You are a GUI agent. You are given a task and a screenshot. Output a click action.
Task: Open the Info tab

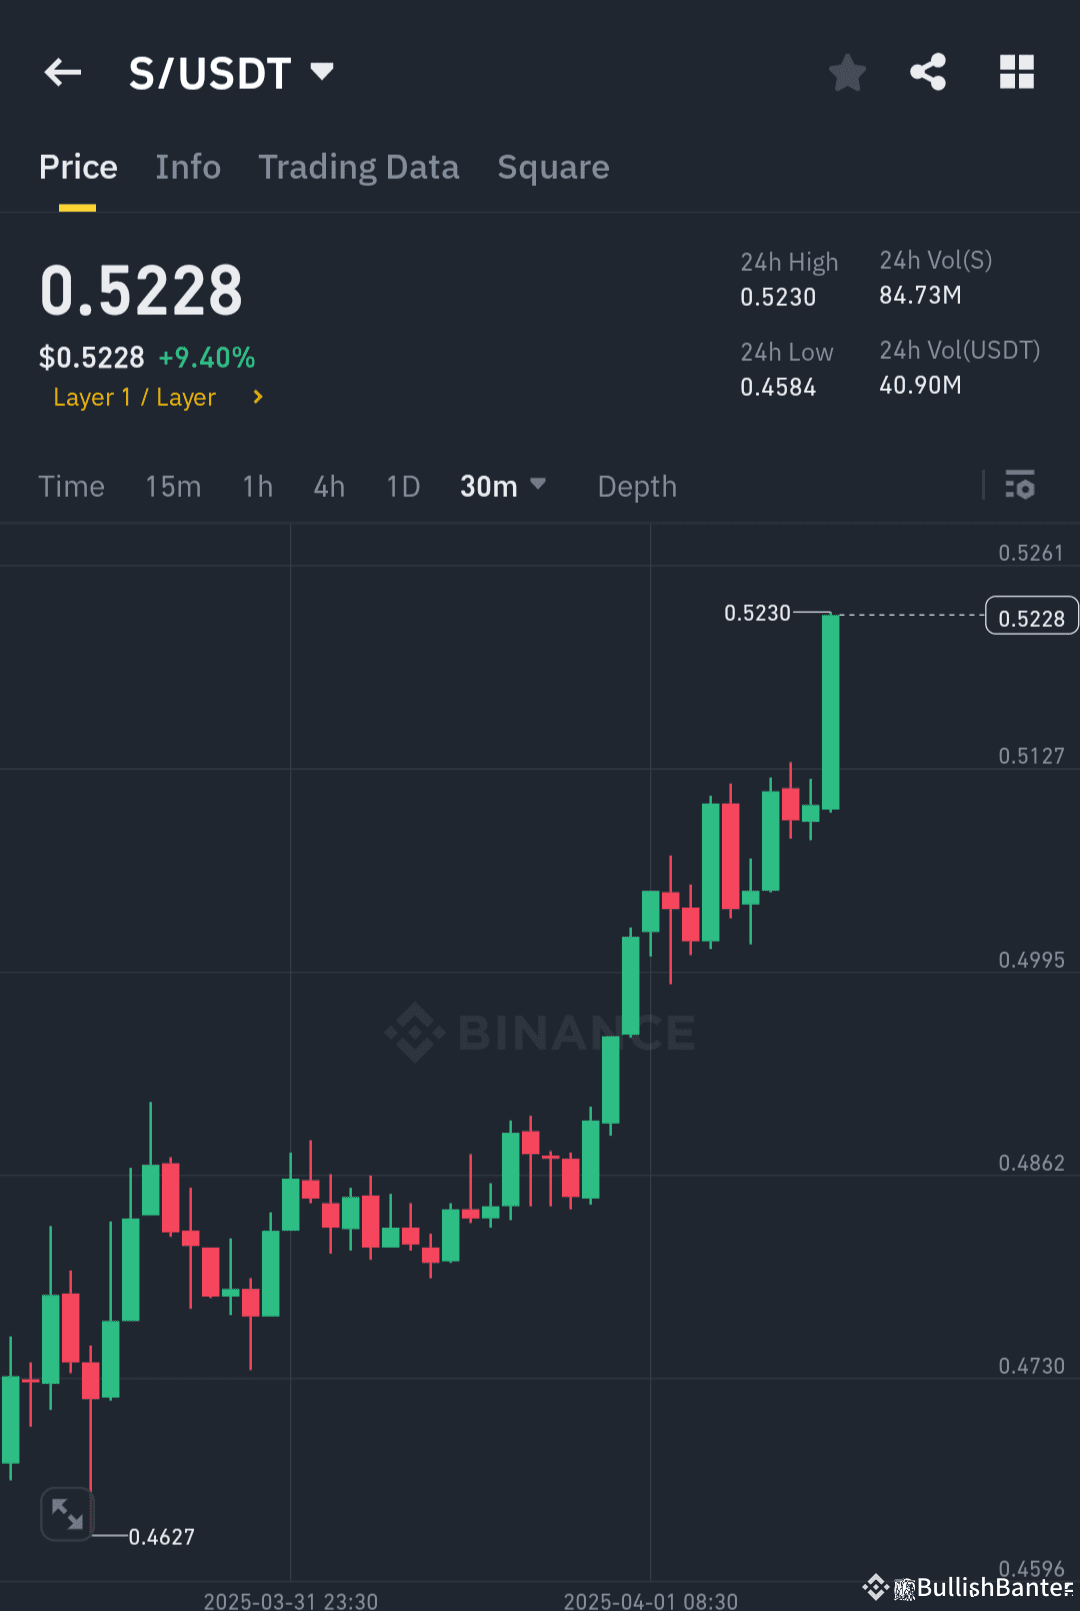pyautogui.click(x=188, y=167)
